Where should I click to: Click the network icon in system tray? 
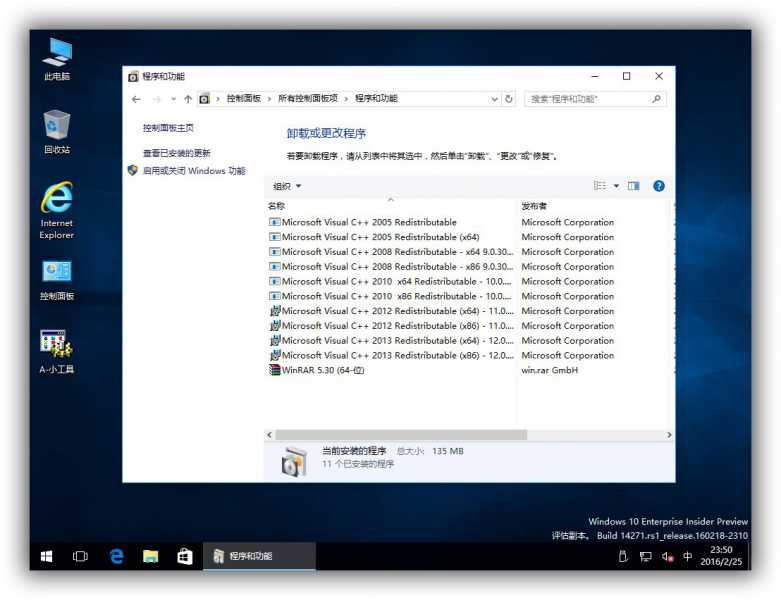click(x=646, y=557)
